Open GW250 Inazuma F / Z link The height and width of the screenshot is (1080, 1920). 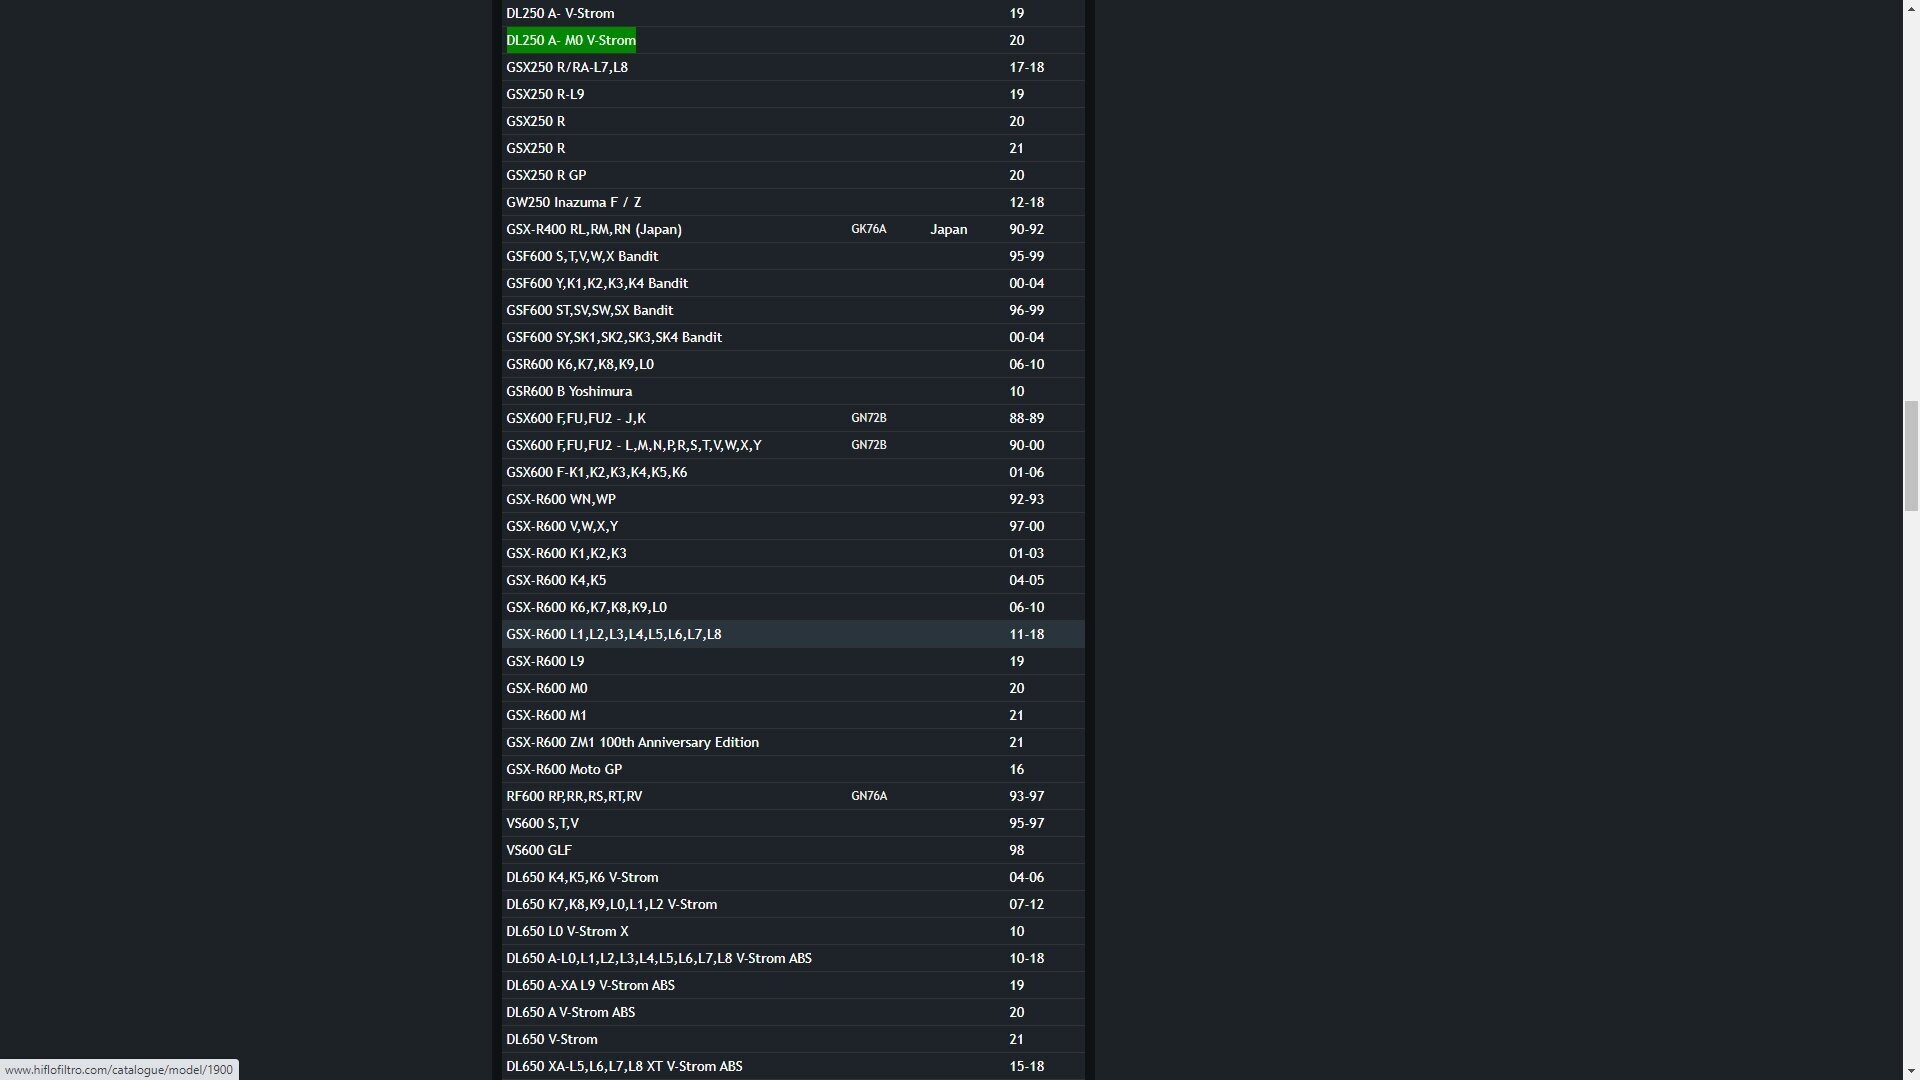click(573, 202)
